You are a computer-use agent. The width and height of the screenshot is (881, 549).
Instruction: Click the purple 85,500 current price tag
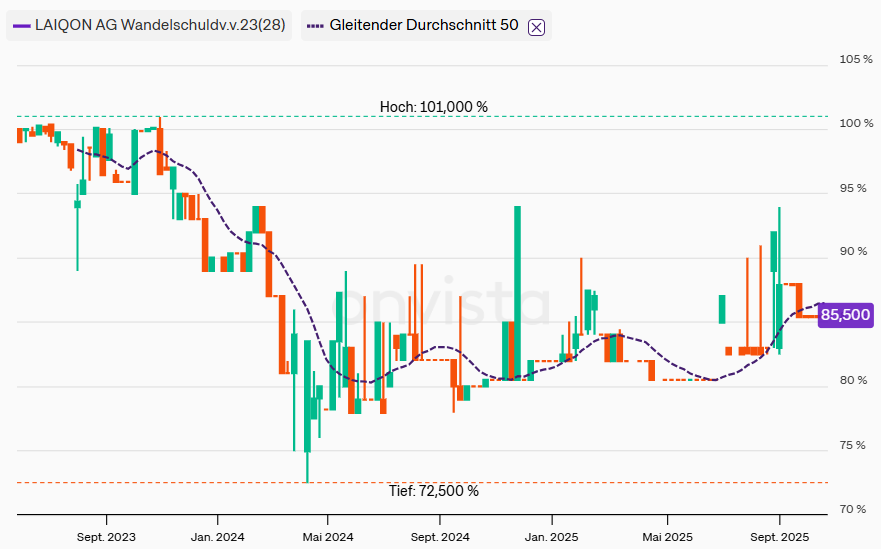[845, 316]
